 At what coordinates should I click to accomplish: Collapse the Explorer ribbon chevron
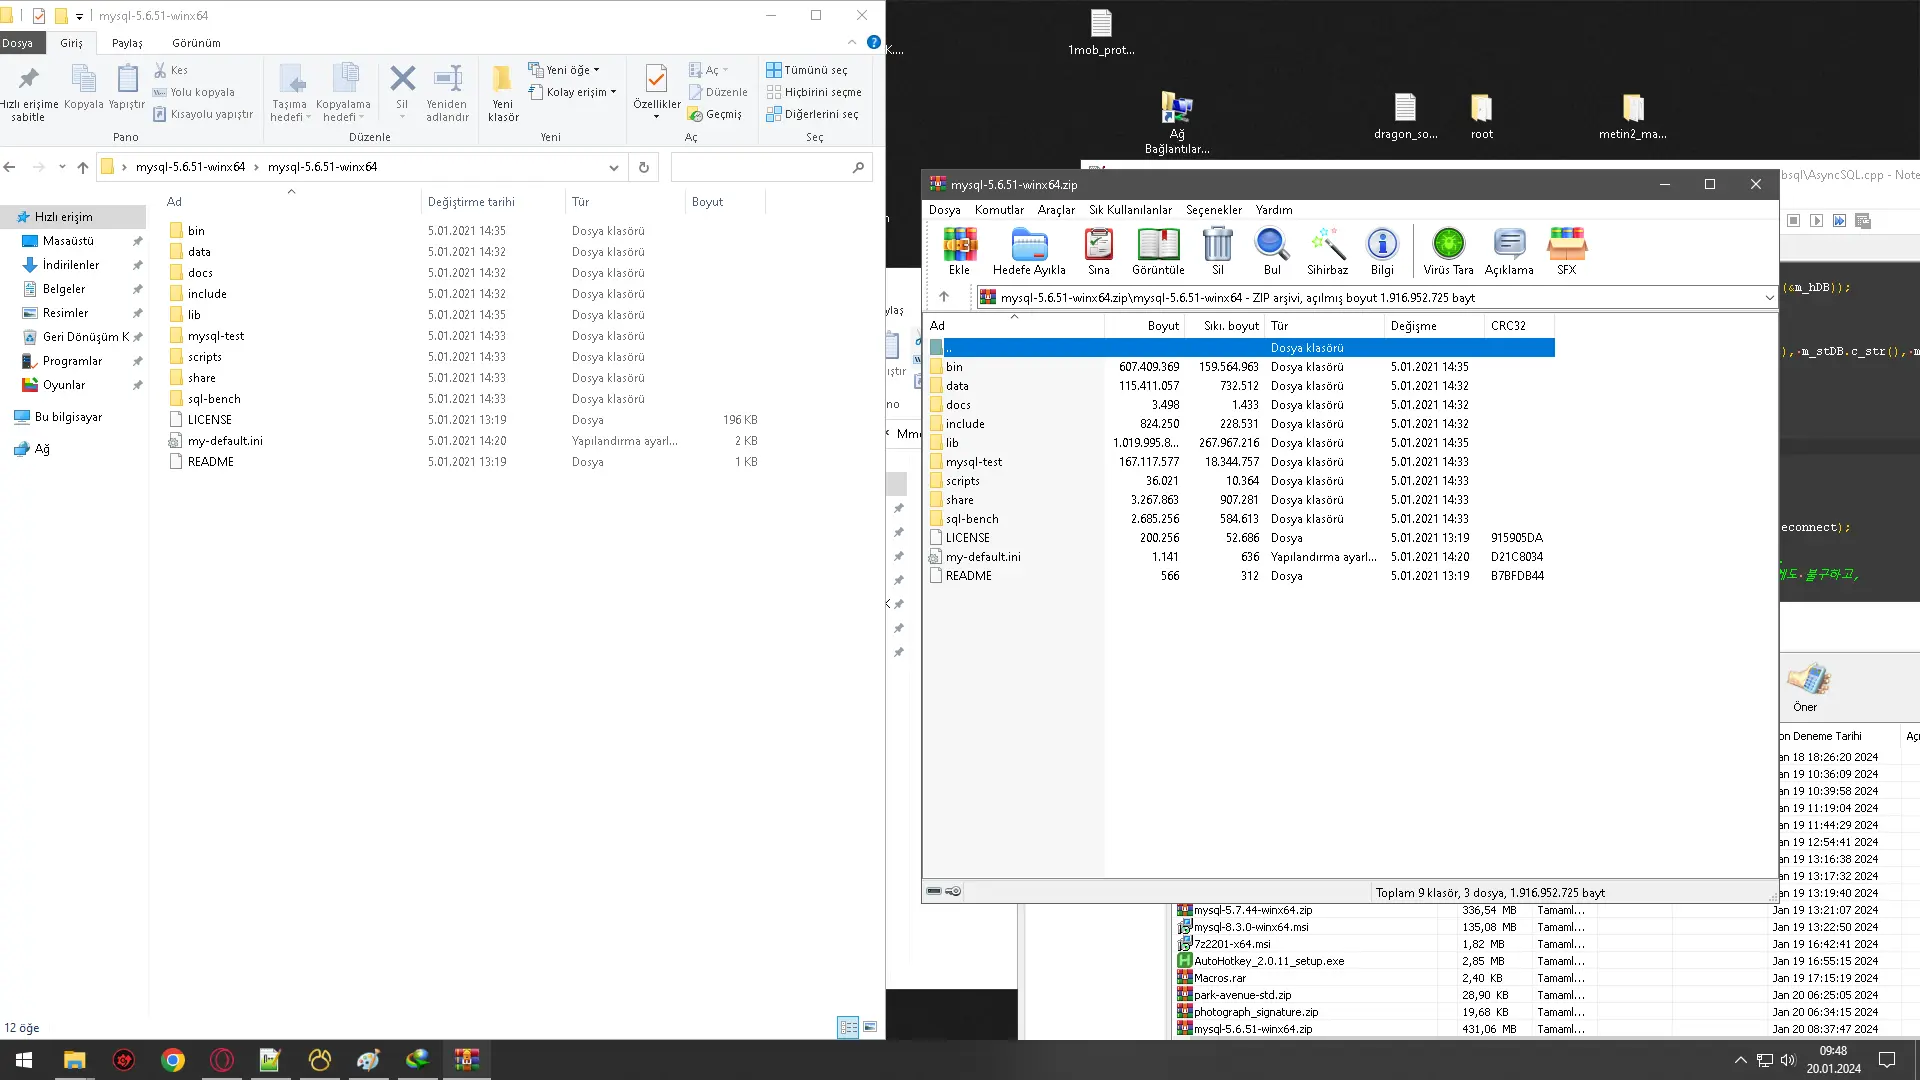tap(851, 42)
